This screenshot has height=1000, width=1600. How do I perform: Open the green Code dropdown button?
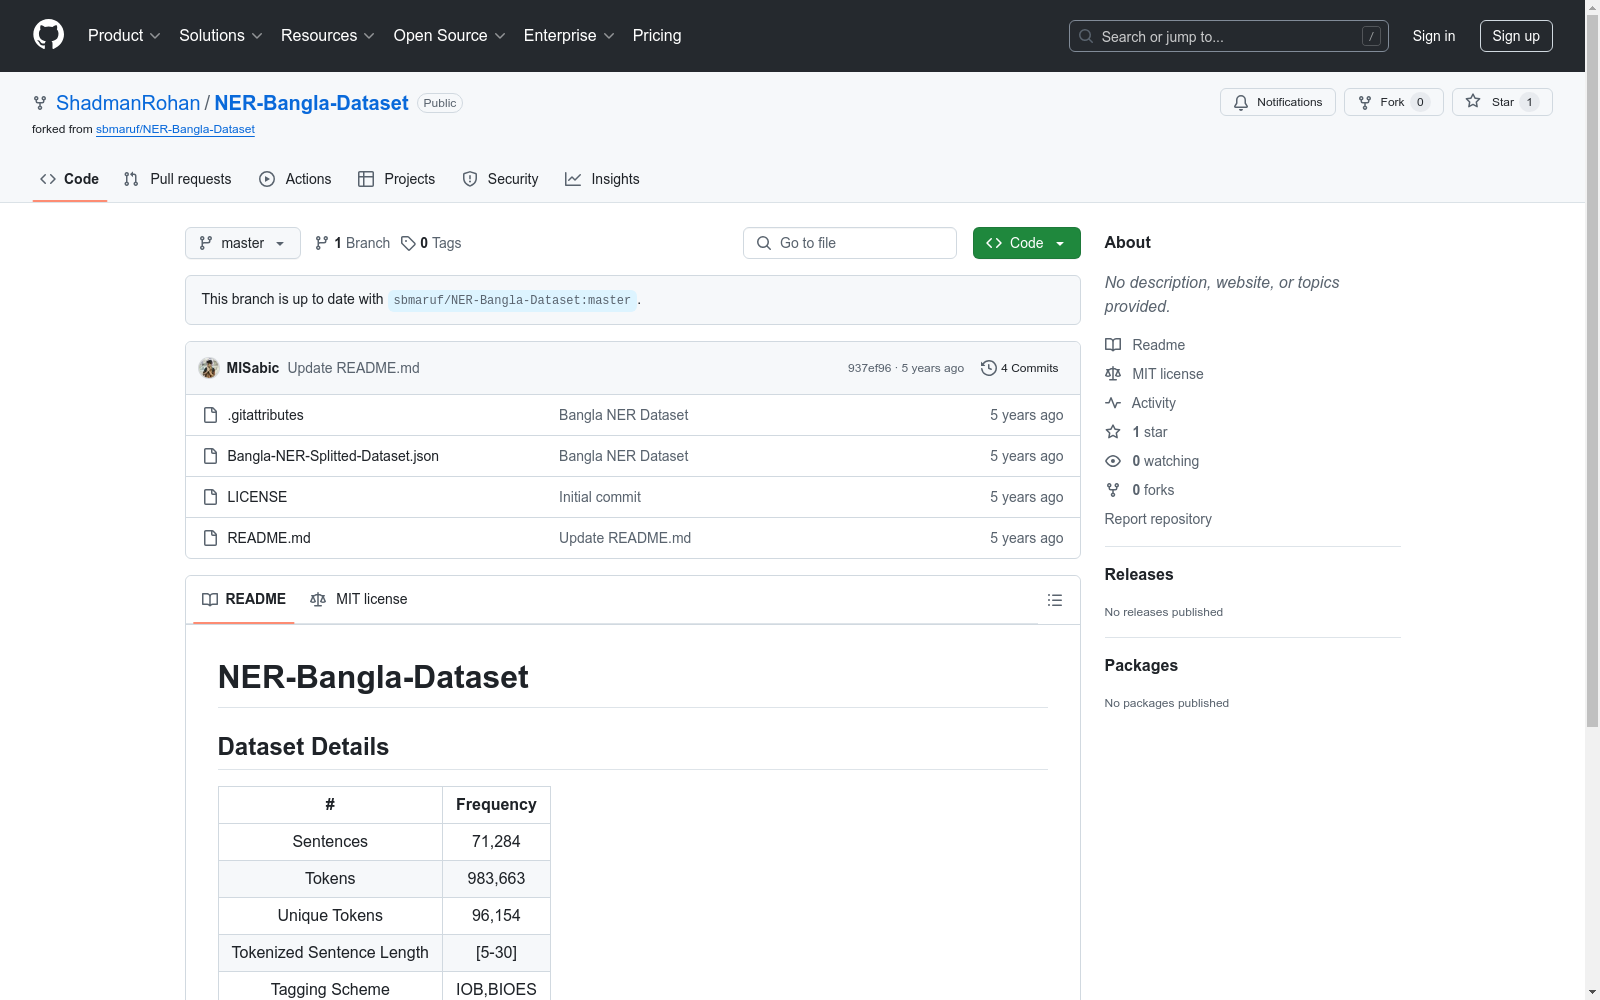[1026, 243]
